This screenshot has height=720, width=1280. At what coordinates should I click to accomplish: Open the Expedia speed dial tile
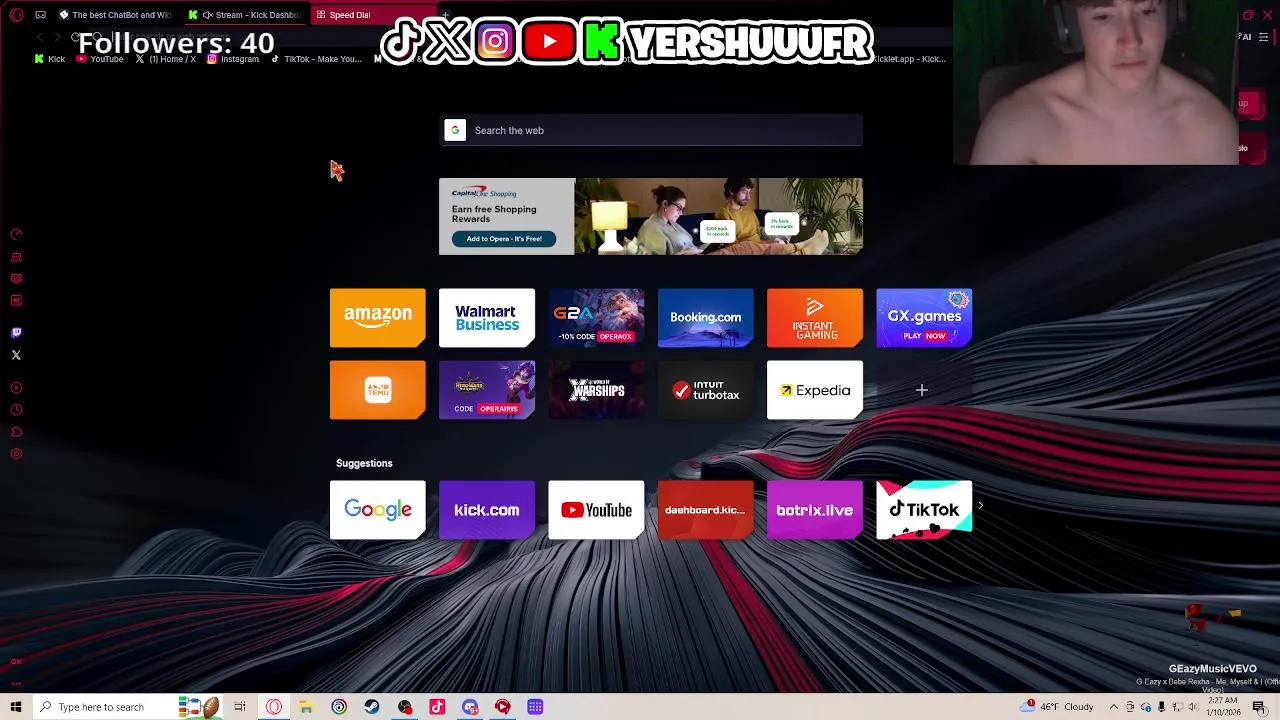point(815,390)
